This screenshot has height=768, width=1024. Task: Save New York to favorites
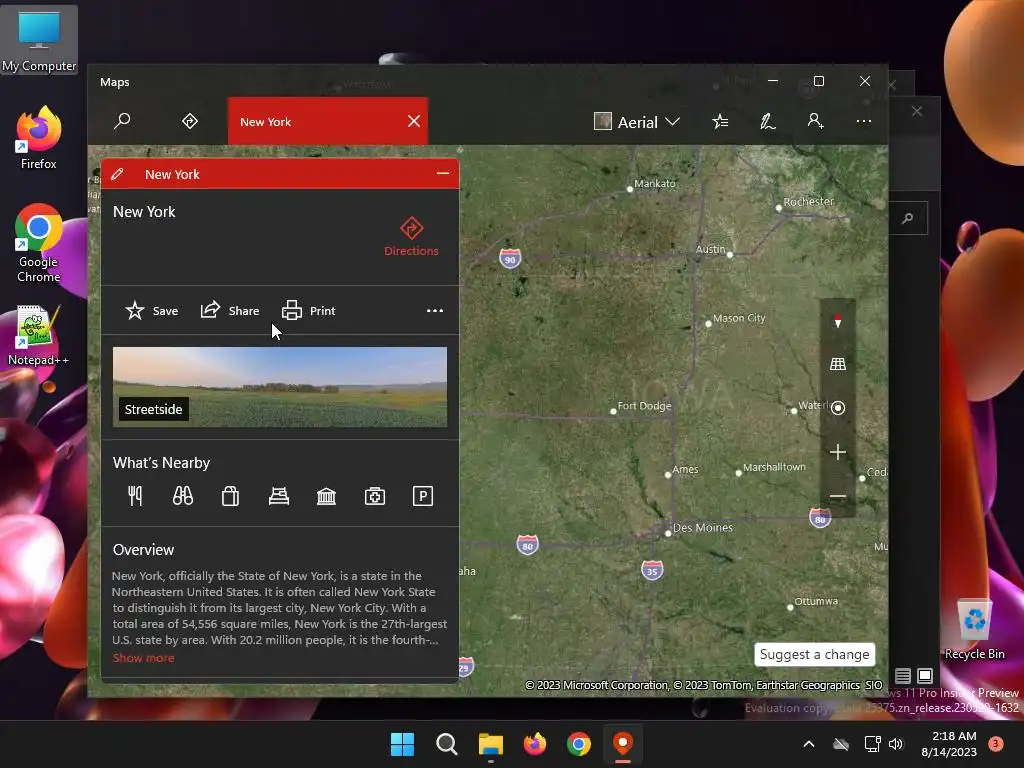152,311
